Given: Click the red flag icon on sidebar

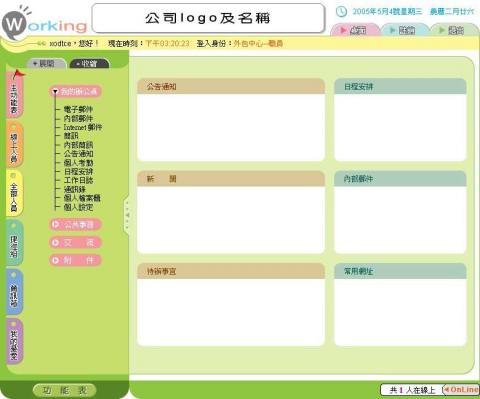Looking at the screenshot, I should pos(19,74).
